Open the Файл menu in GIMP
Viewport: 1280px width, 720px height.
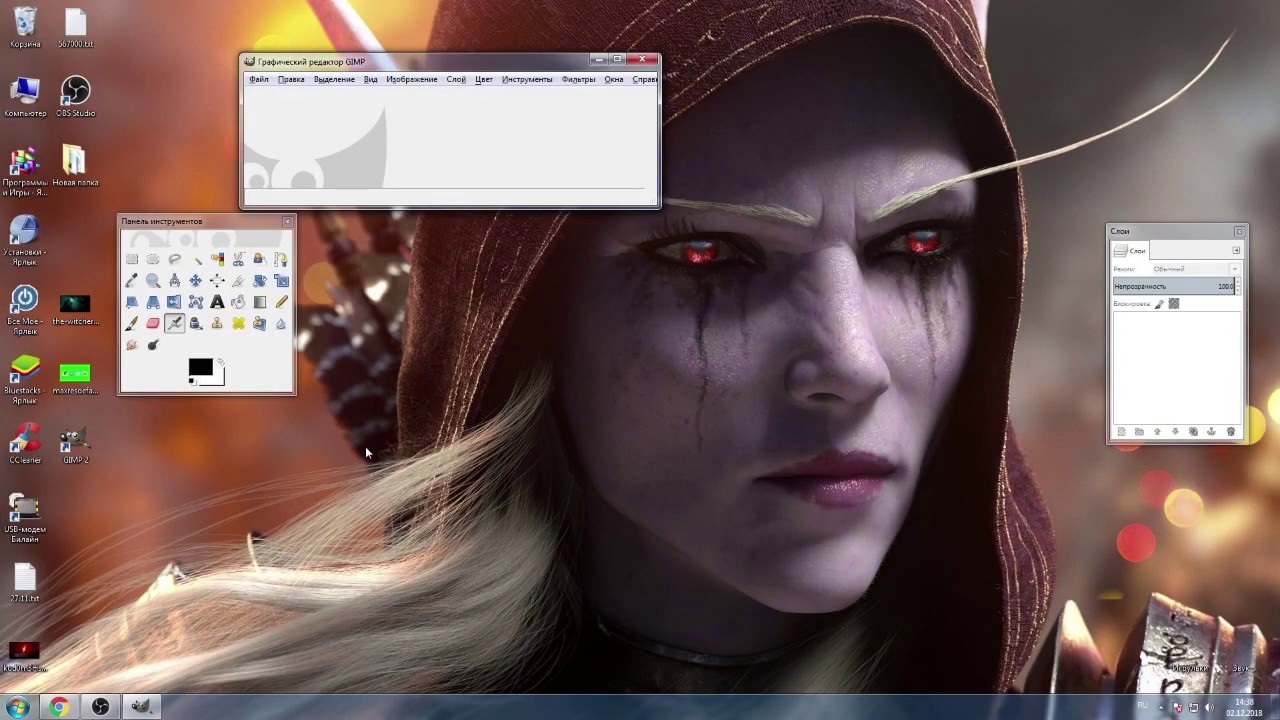[259, 79]
